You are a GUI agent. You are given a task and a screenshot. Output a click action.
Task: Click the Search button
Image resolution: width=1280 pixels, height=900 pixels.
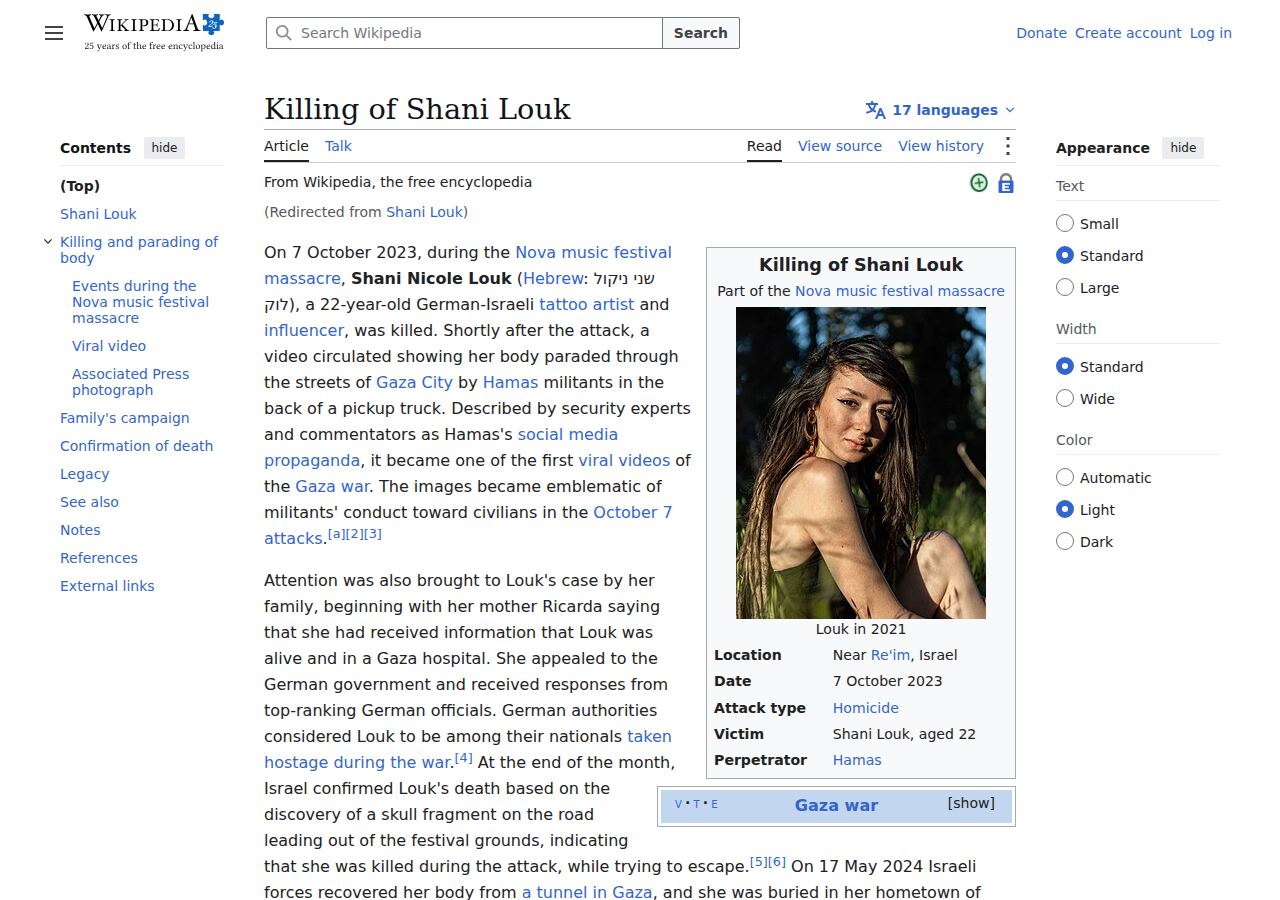700,33
